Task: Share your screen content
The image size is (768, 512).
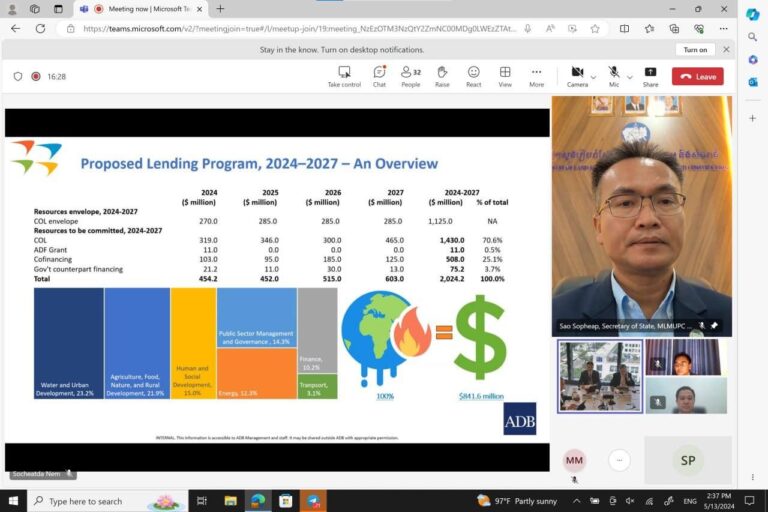Action: (x=650, y=77)
